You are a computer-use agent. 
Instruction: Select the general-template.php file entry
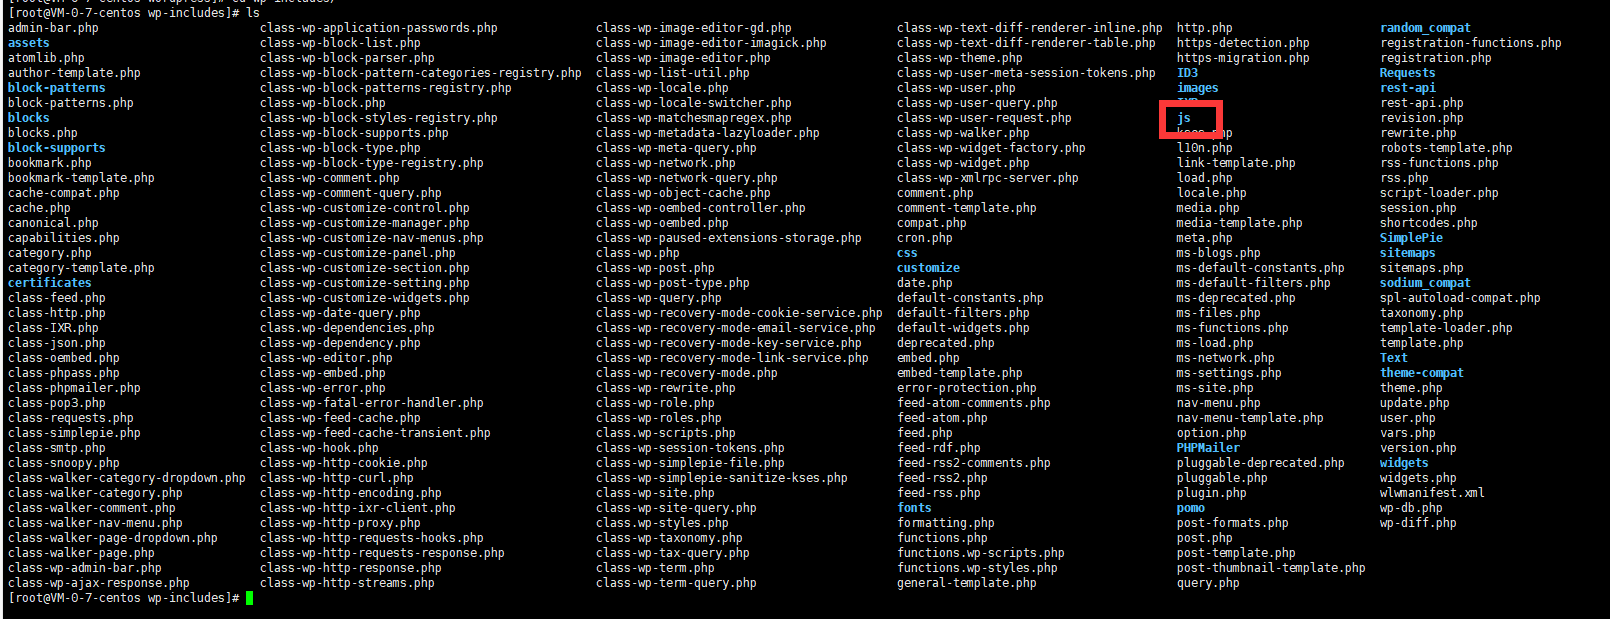pos(966,583)
